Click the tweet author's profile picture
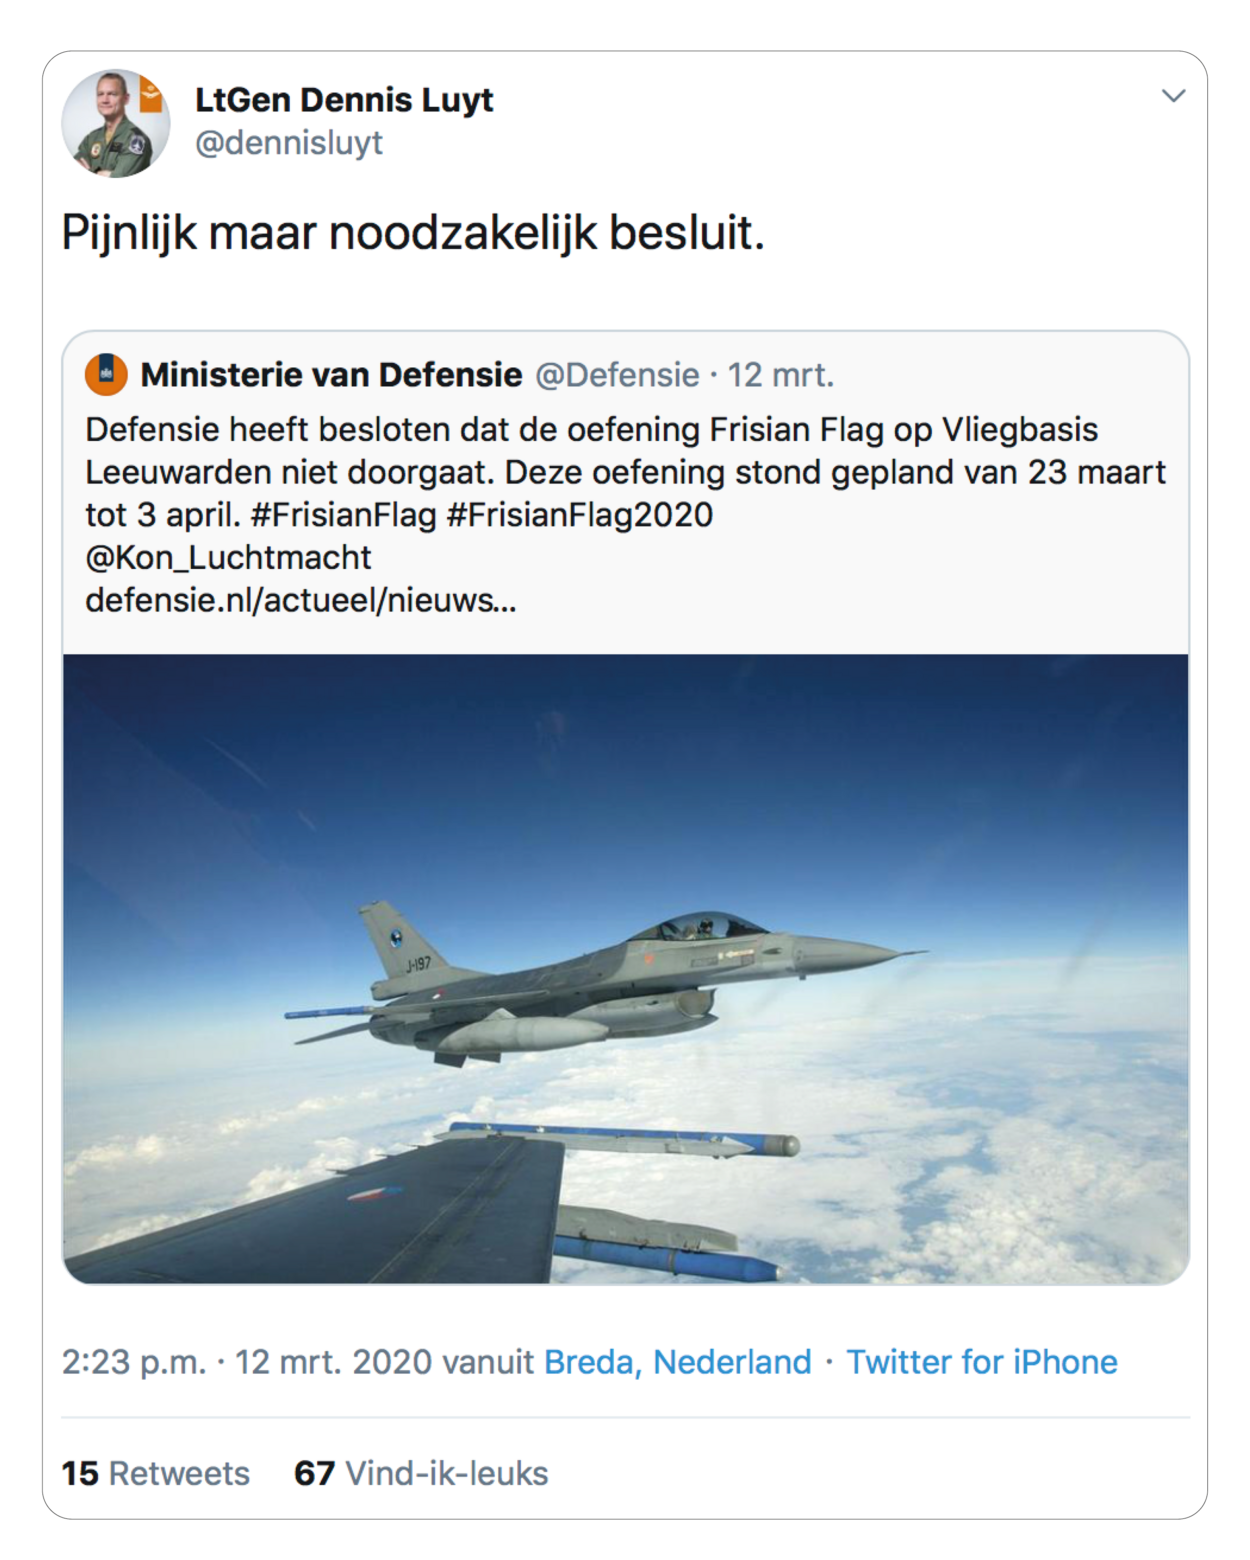 (115, 124)
